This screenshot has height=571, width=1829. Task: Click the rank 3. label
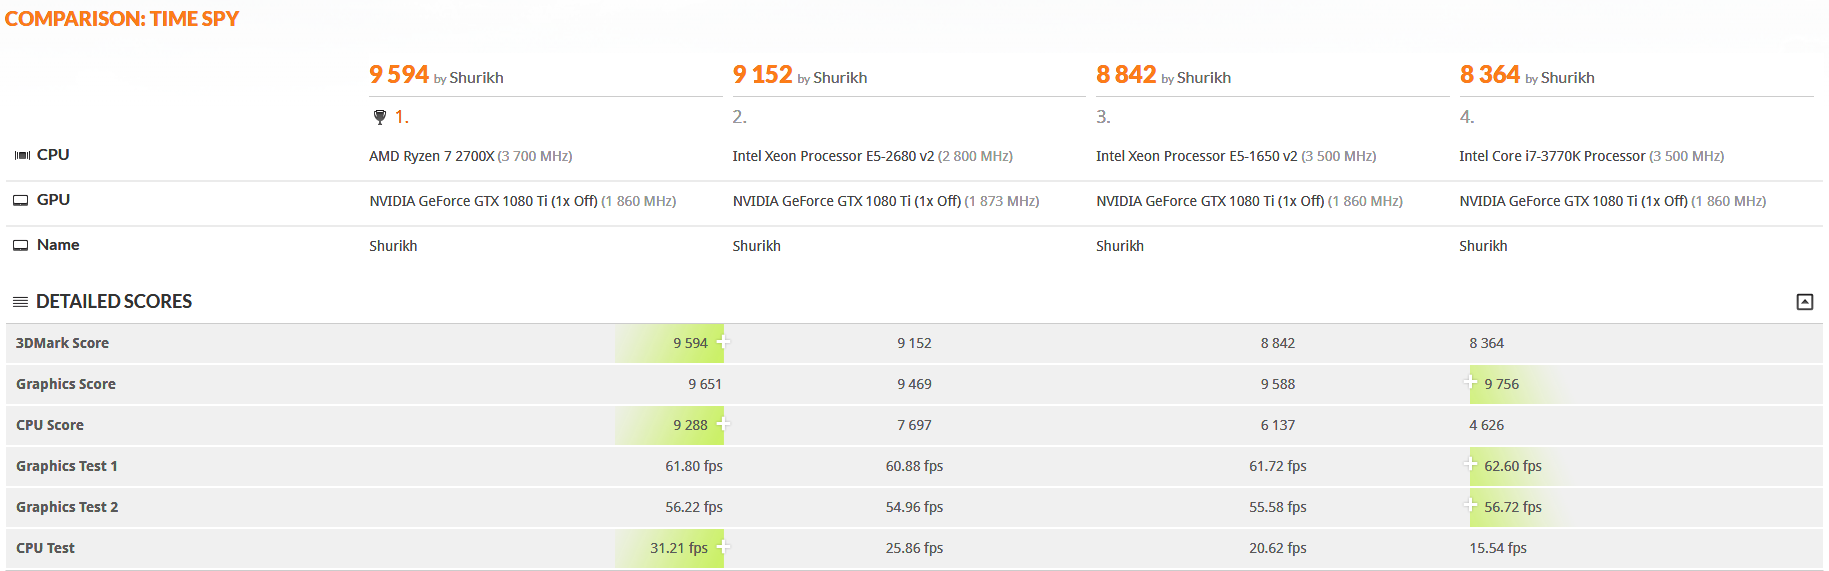coord(1103,117)
